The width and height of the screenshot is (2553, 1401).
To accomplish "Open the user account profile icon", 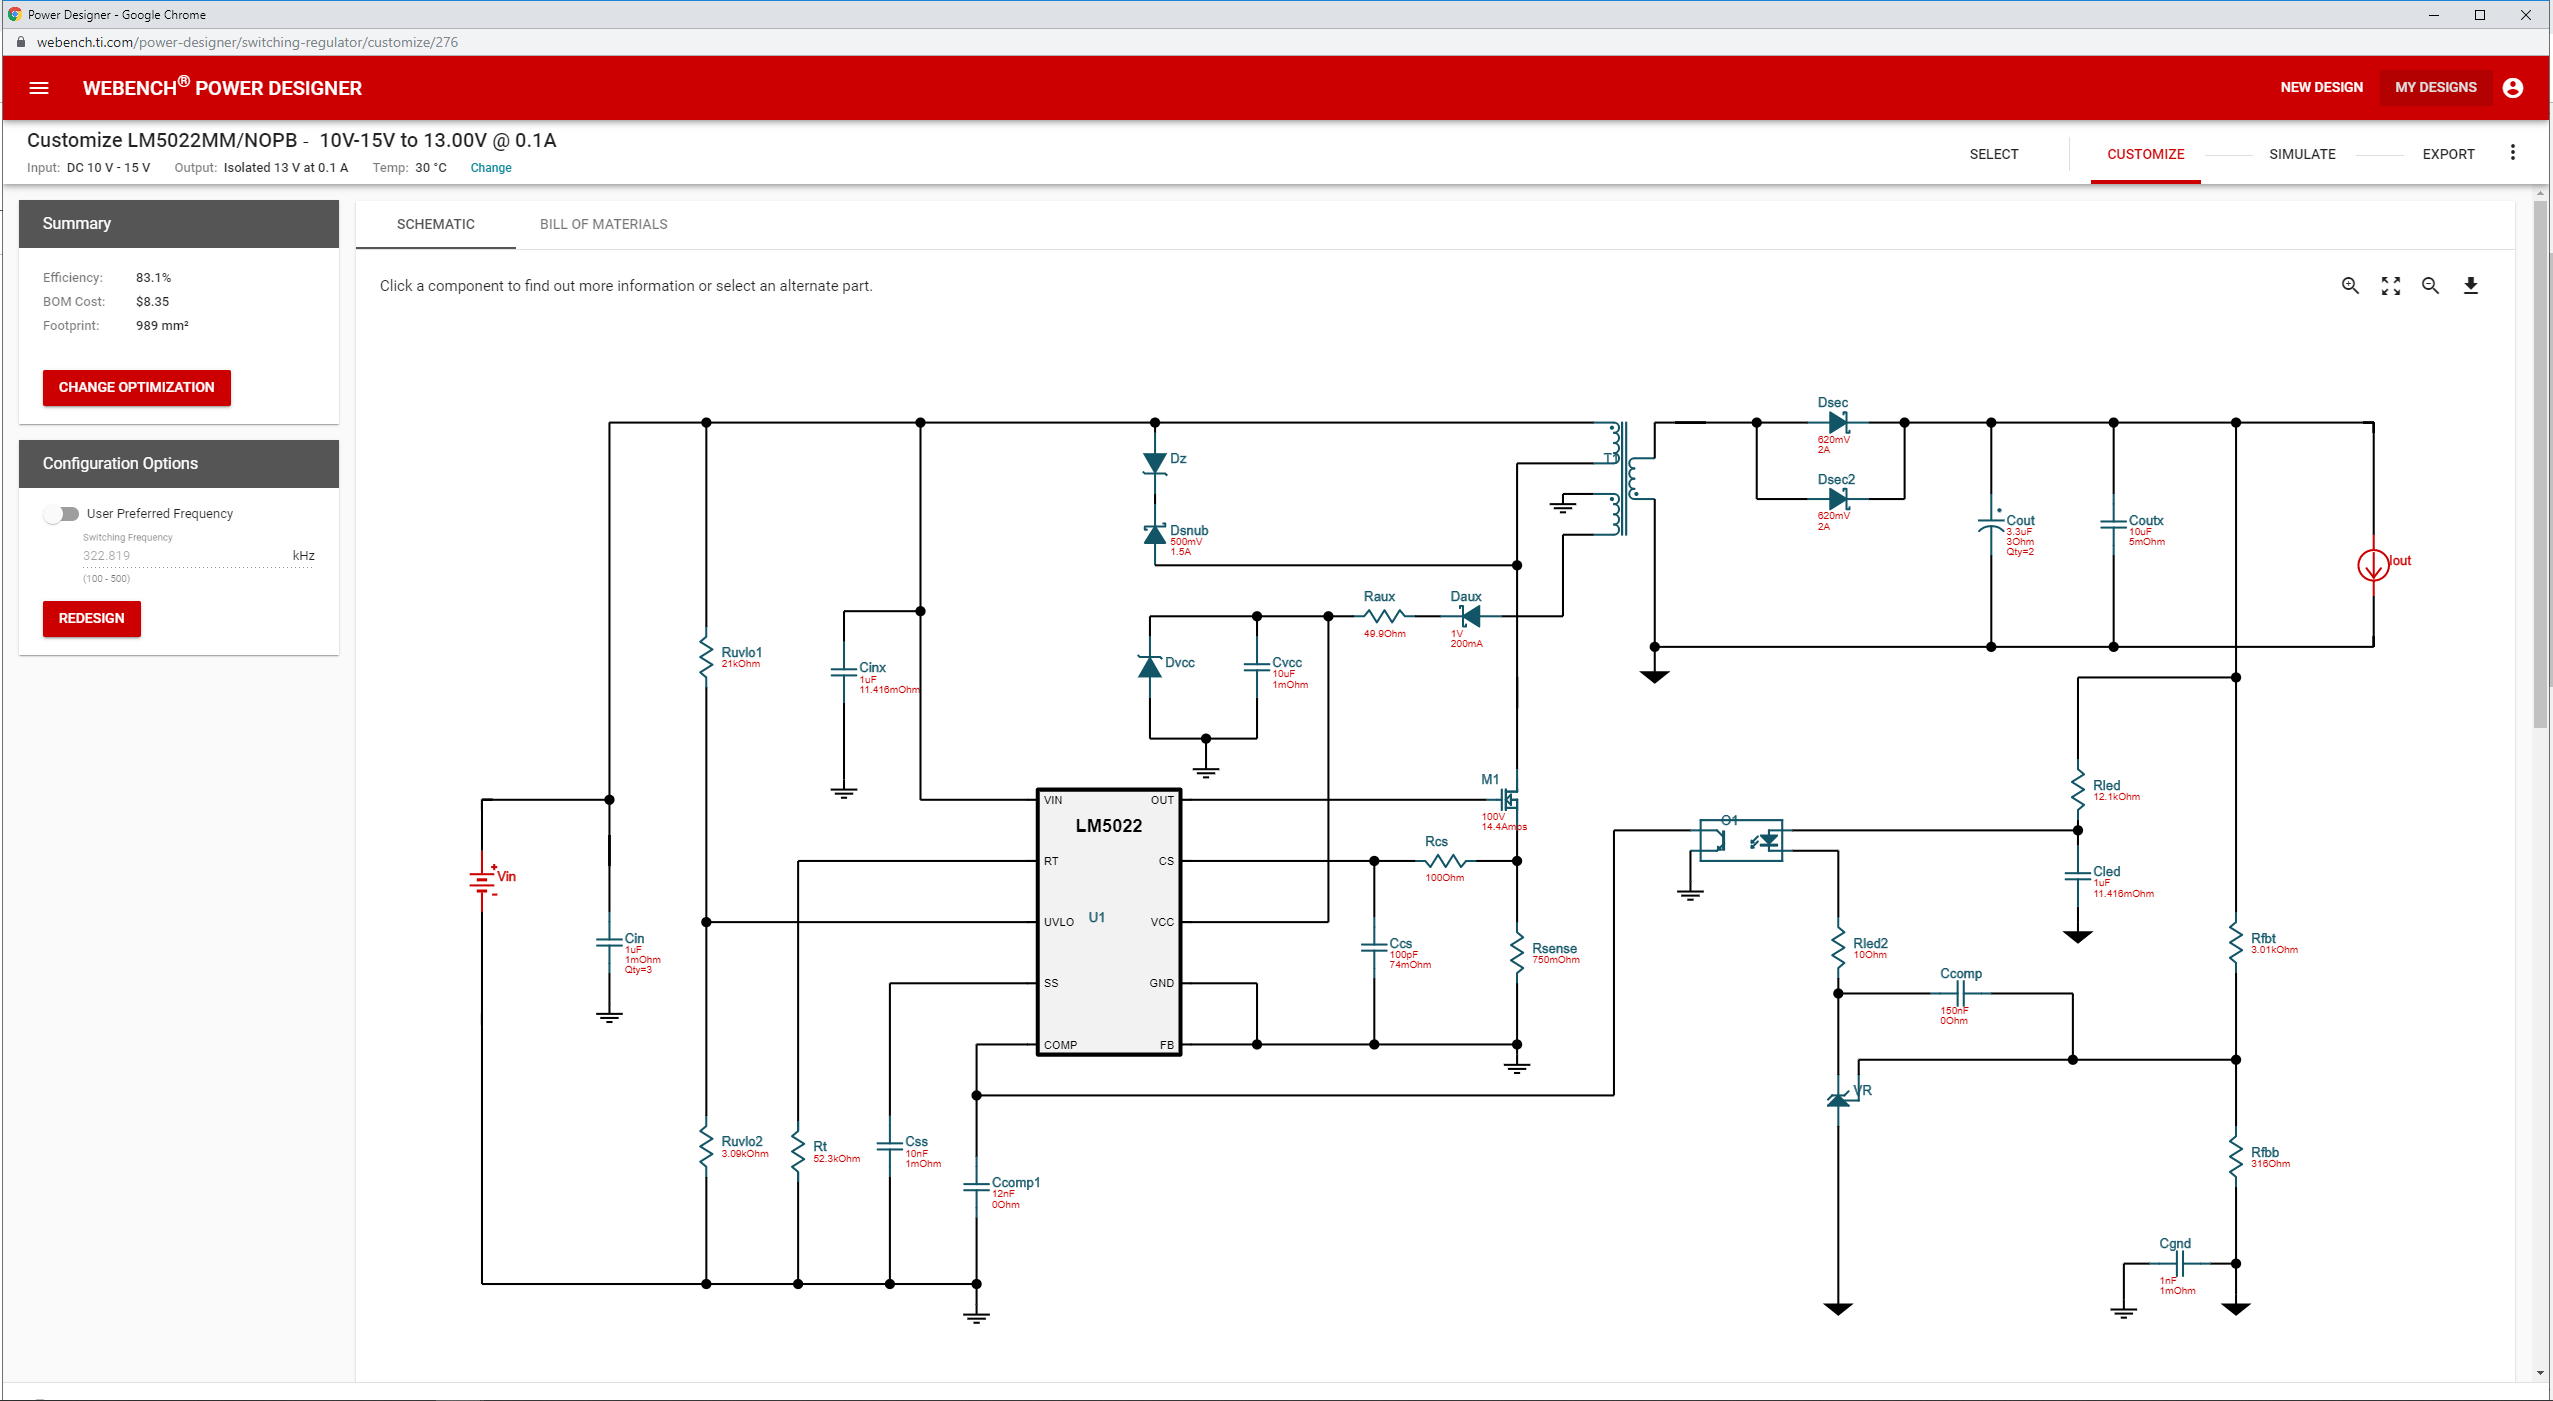I will coord(2512,88).
